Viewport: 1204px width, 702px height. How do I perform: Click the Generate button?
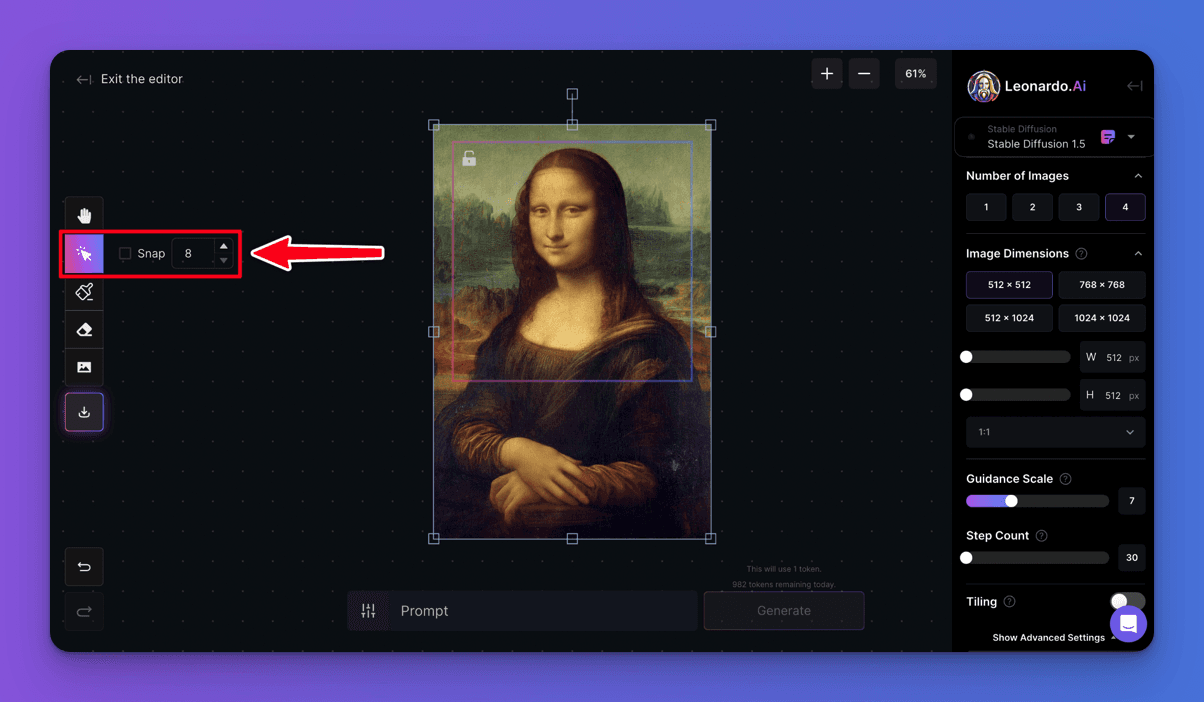[x=784, y=611]
